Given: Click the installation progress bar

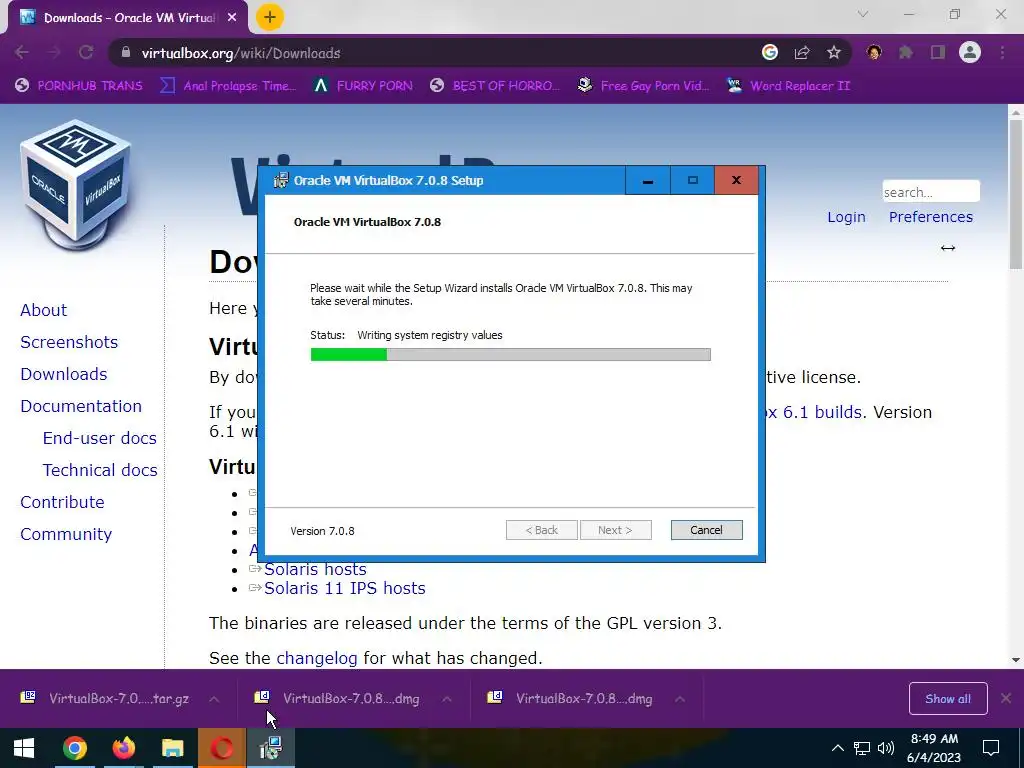Looking at the screenshot, I should coord(511,355).
